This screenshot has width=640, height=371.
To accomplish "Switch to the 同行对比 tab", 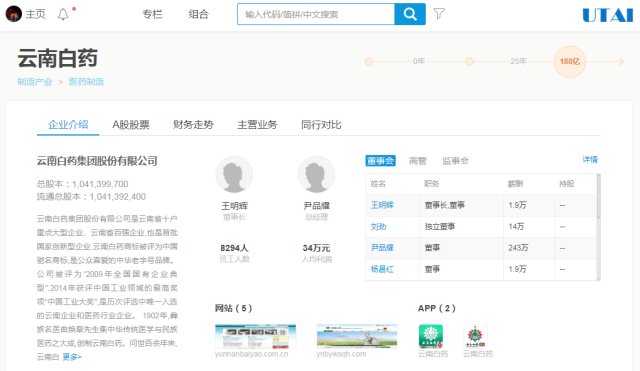I will click(x=321, y=124).
